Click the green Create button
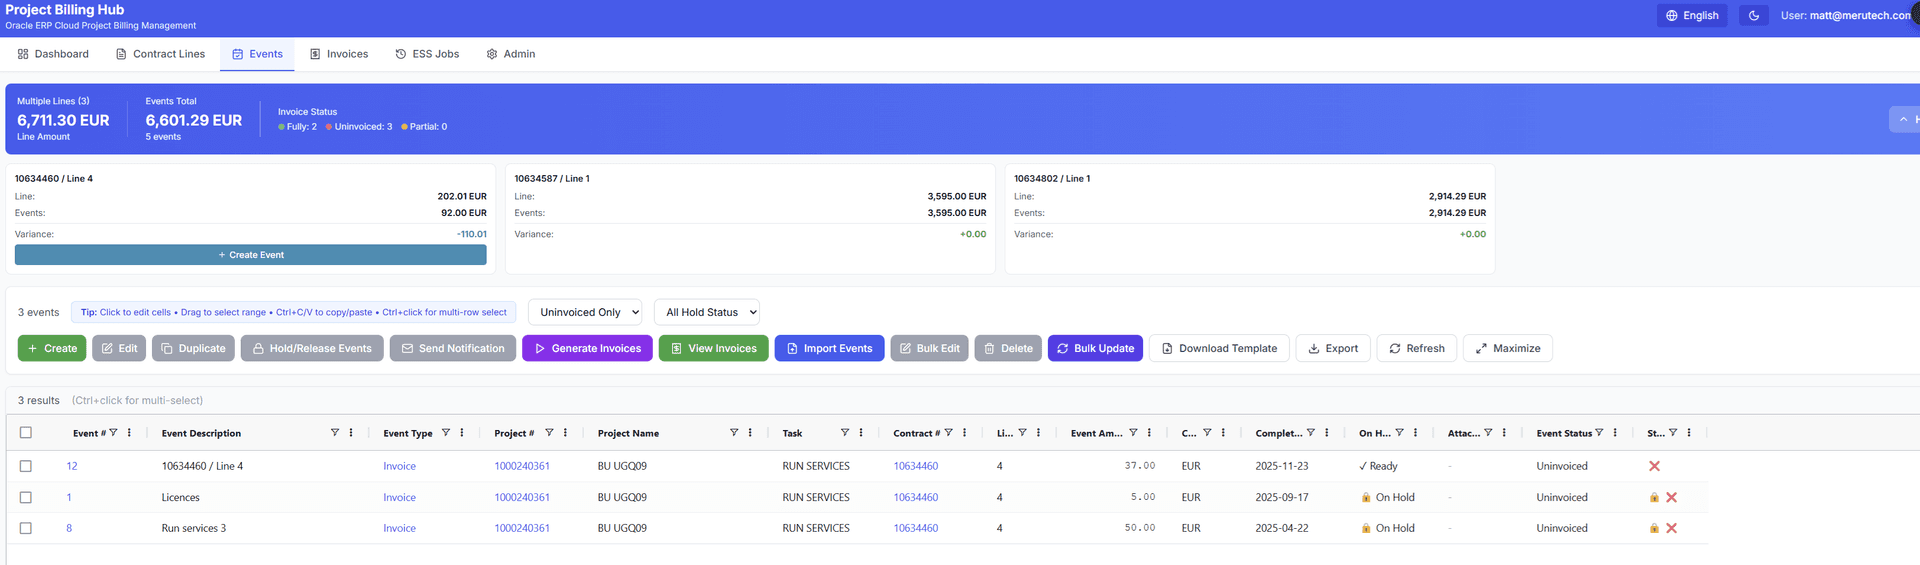The height and width of the screenshot is (565, 1920). coord(52,348)
